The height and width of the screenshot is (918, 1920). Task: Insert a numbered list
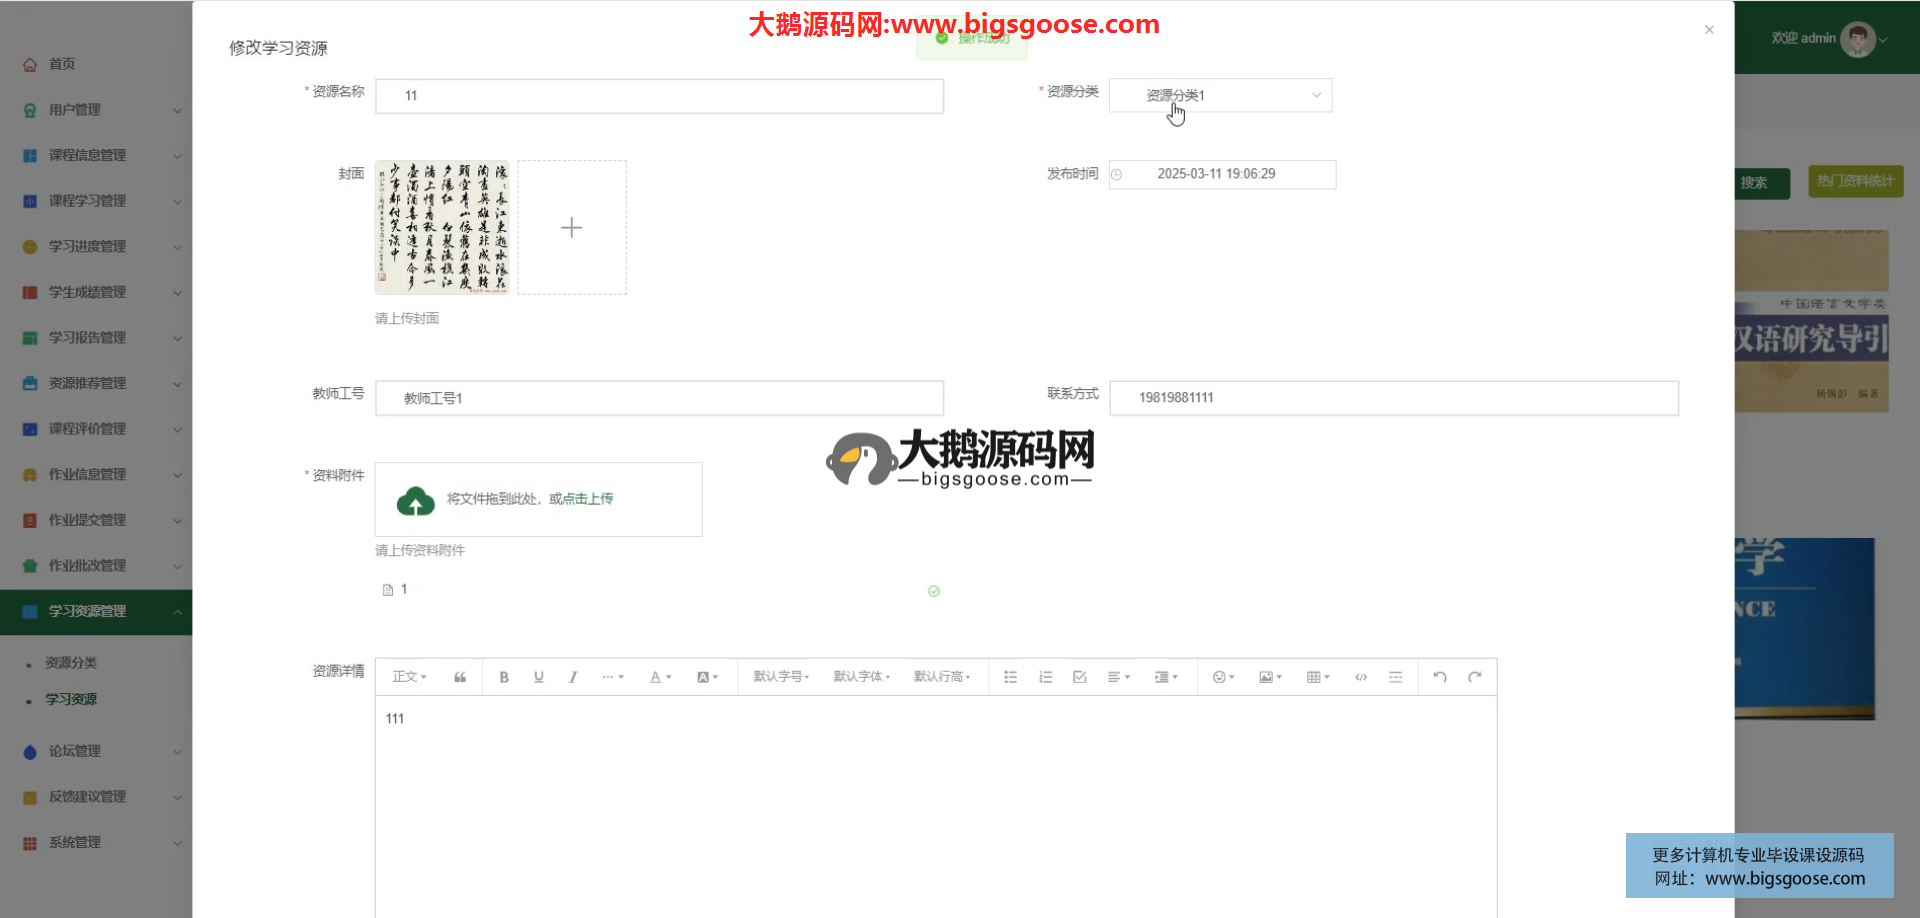pyautogui.click(x=1045, y=677)
